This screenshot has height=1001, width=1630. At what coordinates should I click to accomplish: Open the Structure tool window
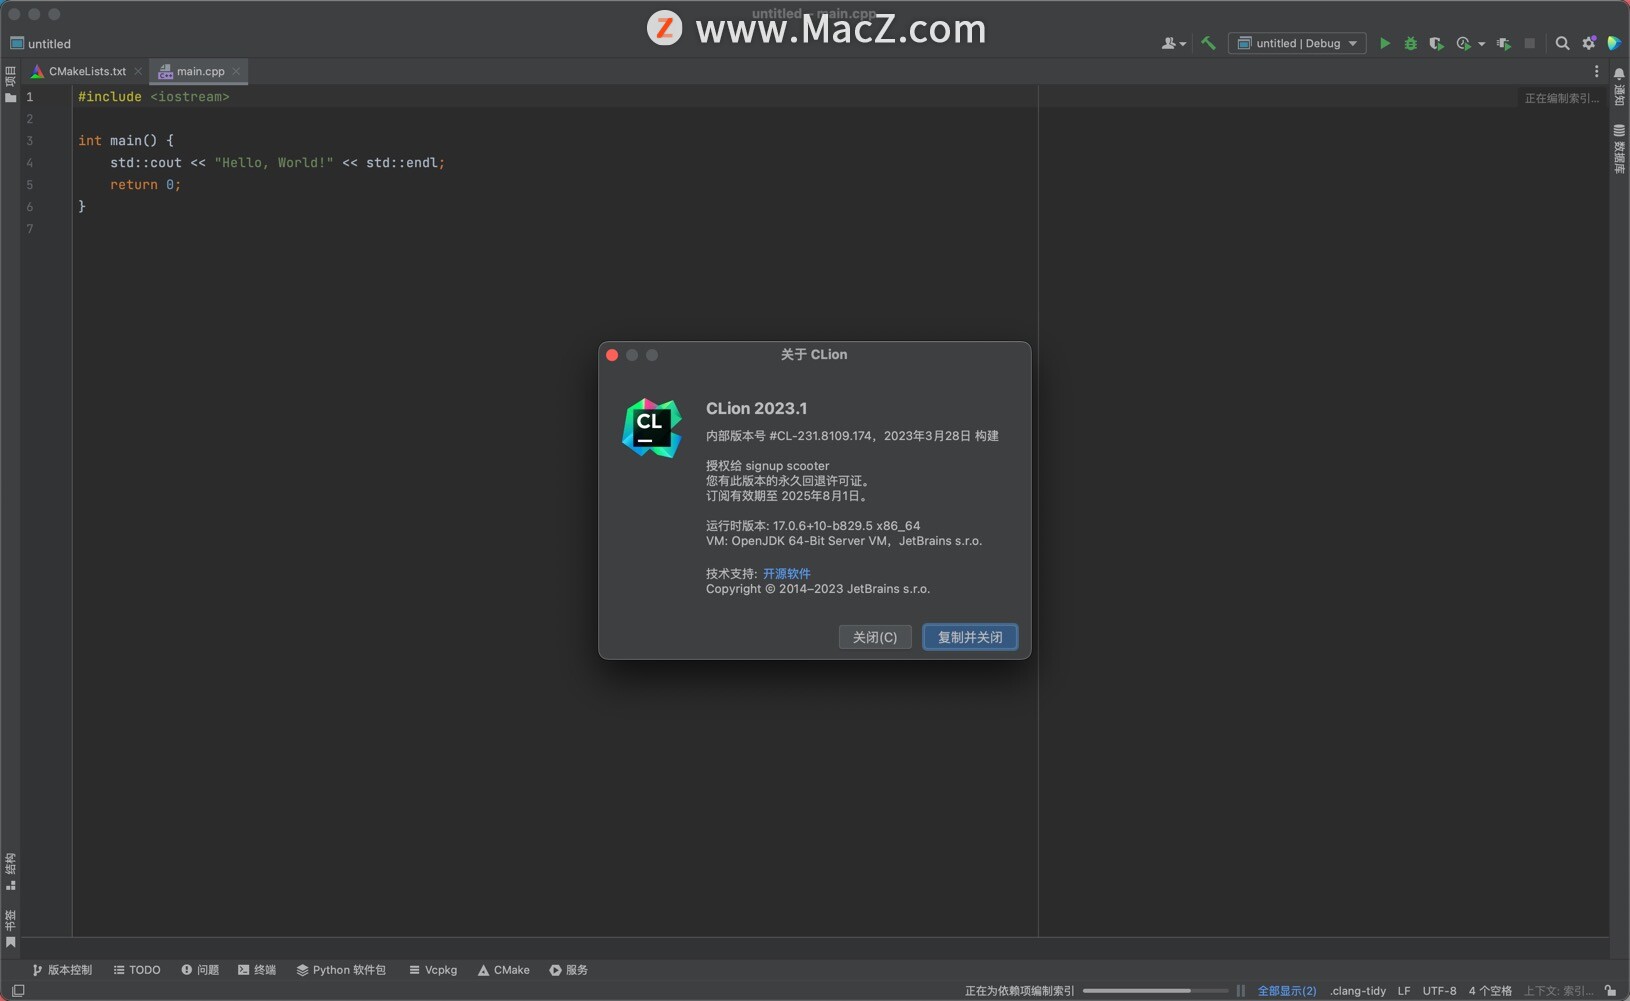click(x=11, y=871)
